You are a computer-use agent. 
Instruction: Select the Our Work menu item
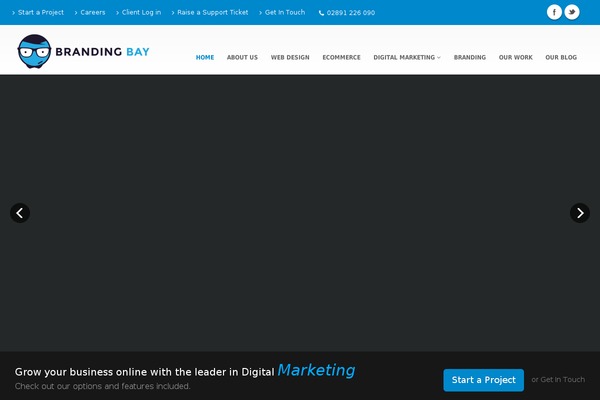point(515,57)
